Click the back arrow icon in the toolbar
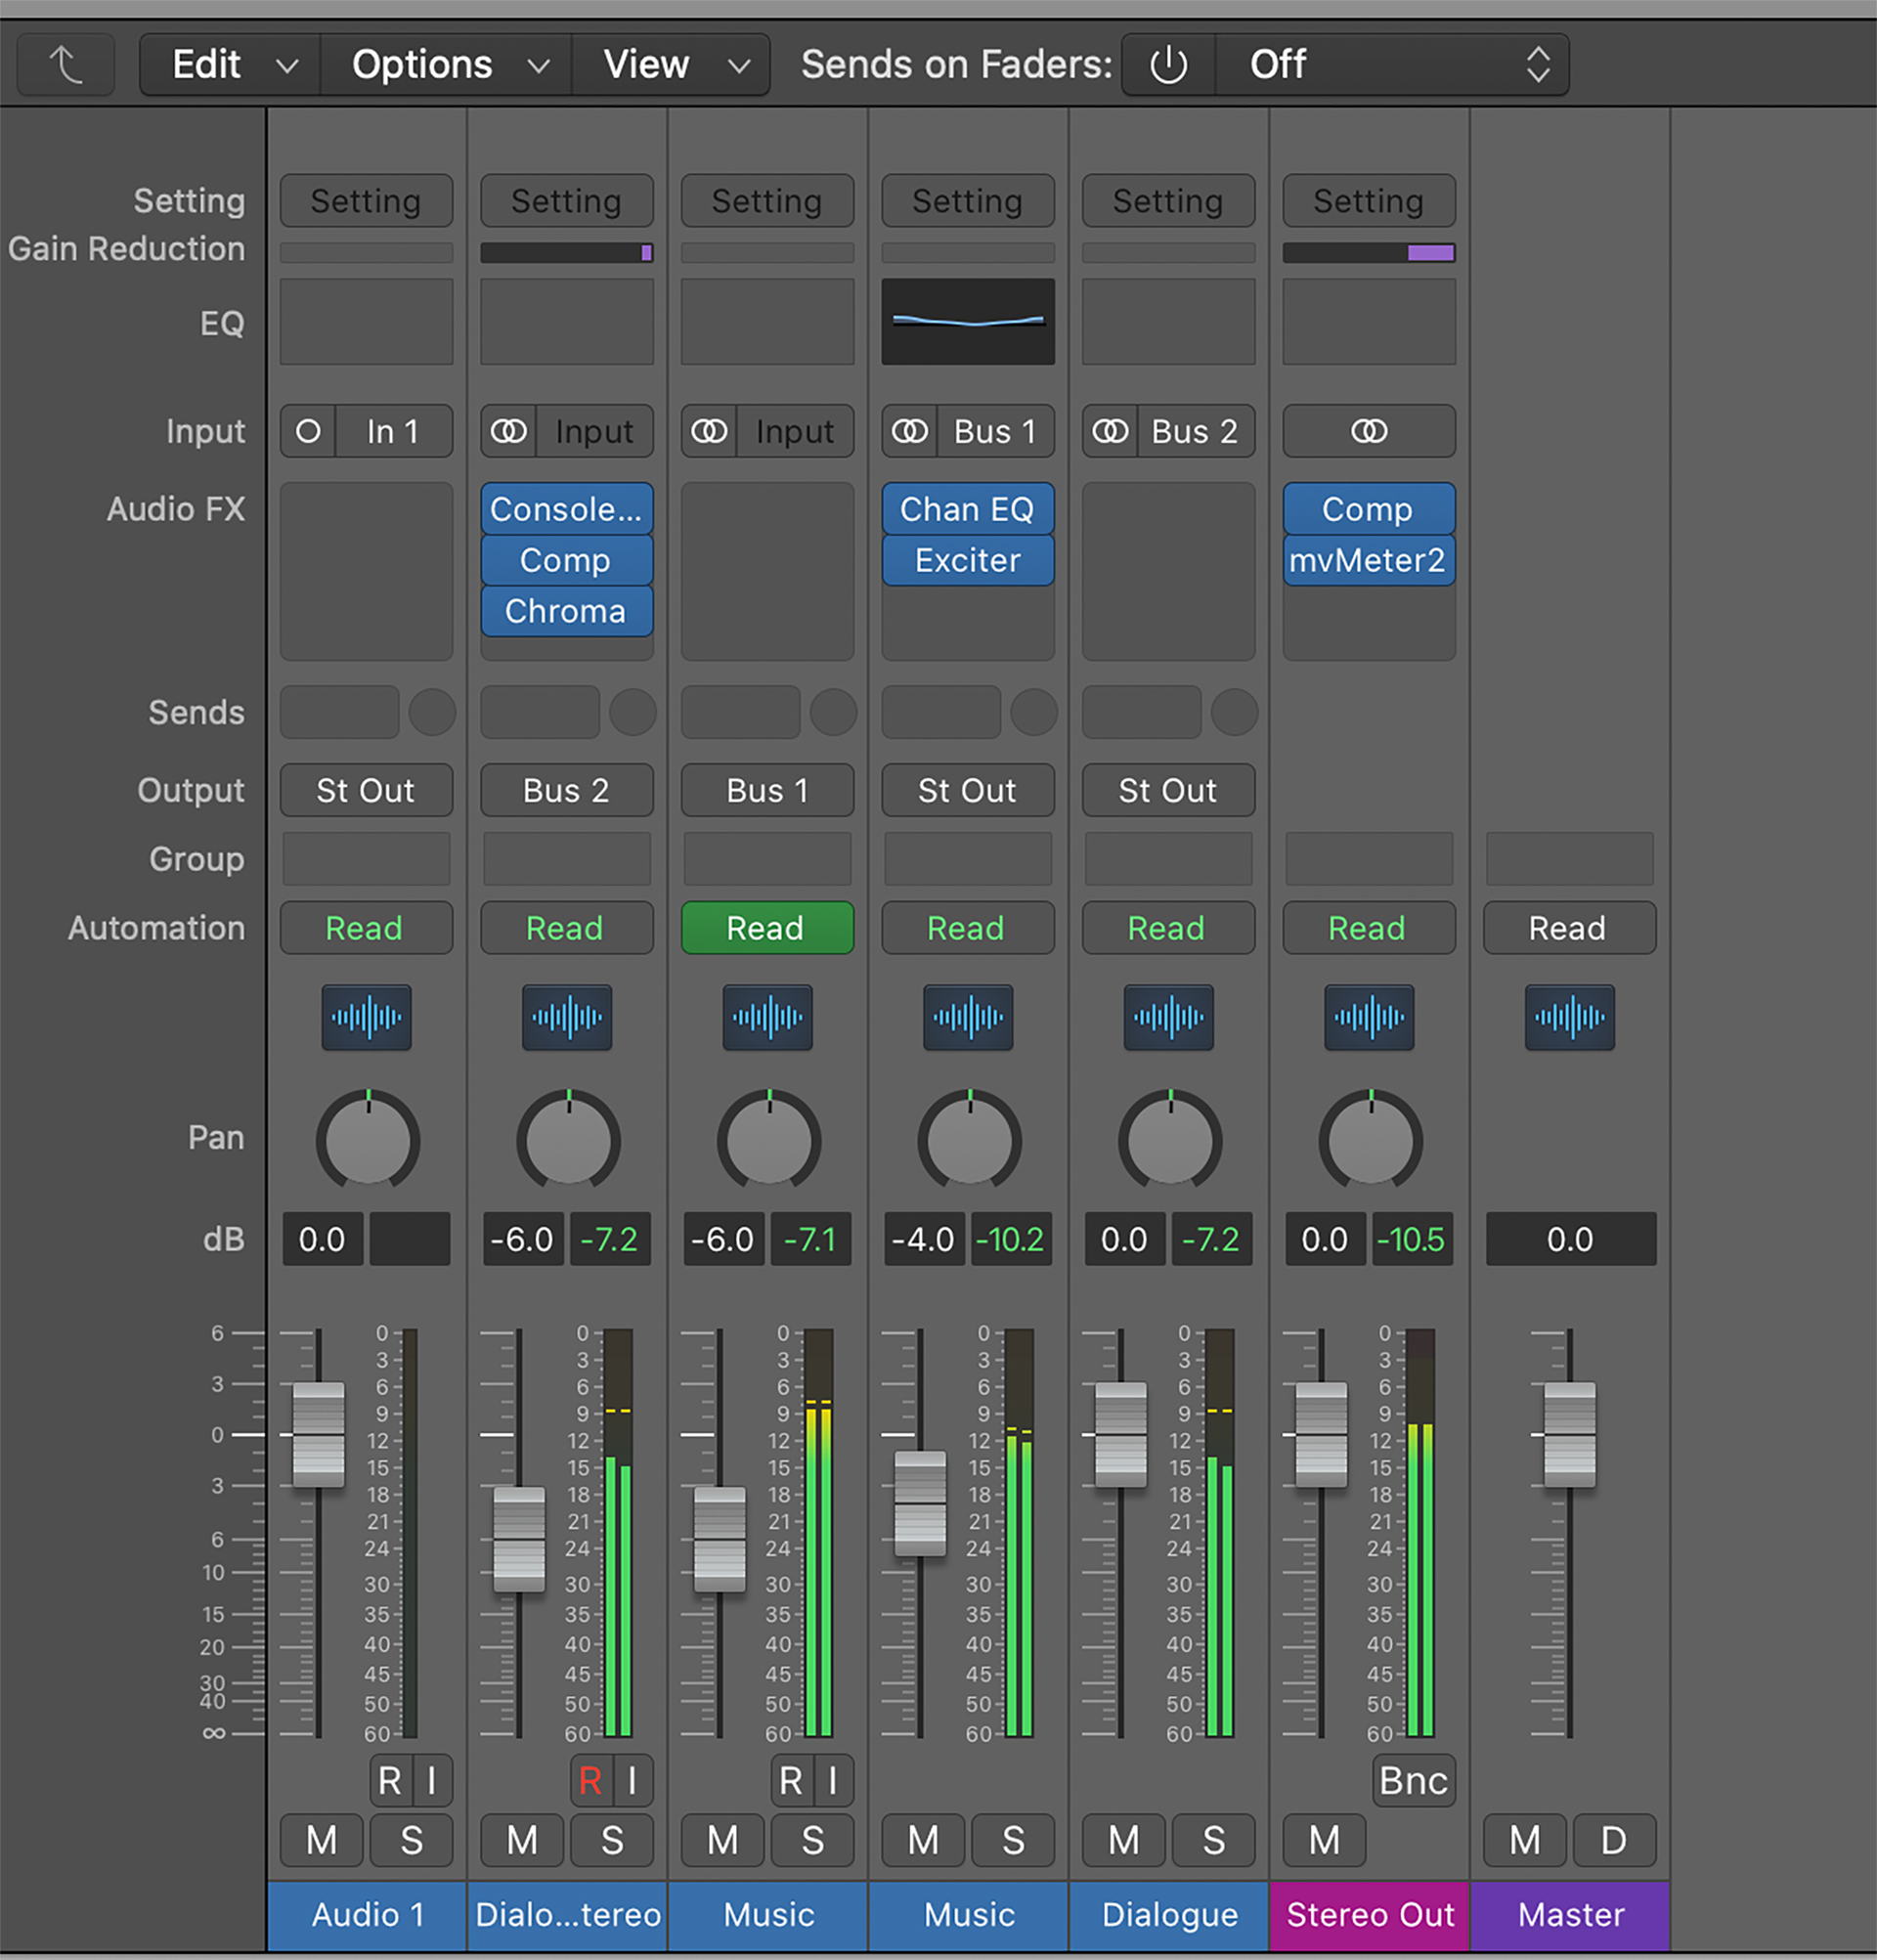1877x1960 pixels. [x=66, y=65]
